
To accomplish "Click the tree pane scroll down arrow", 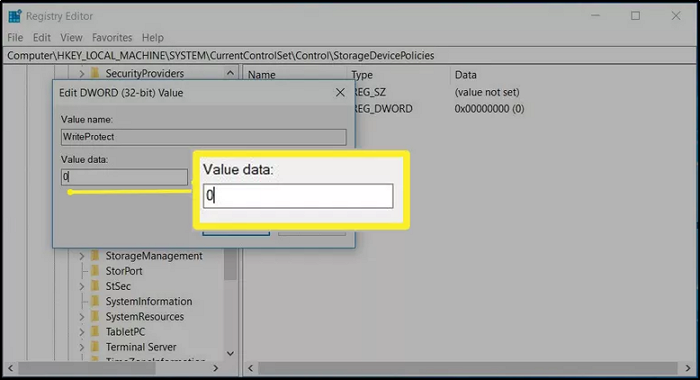I will 230,354.
